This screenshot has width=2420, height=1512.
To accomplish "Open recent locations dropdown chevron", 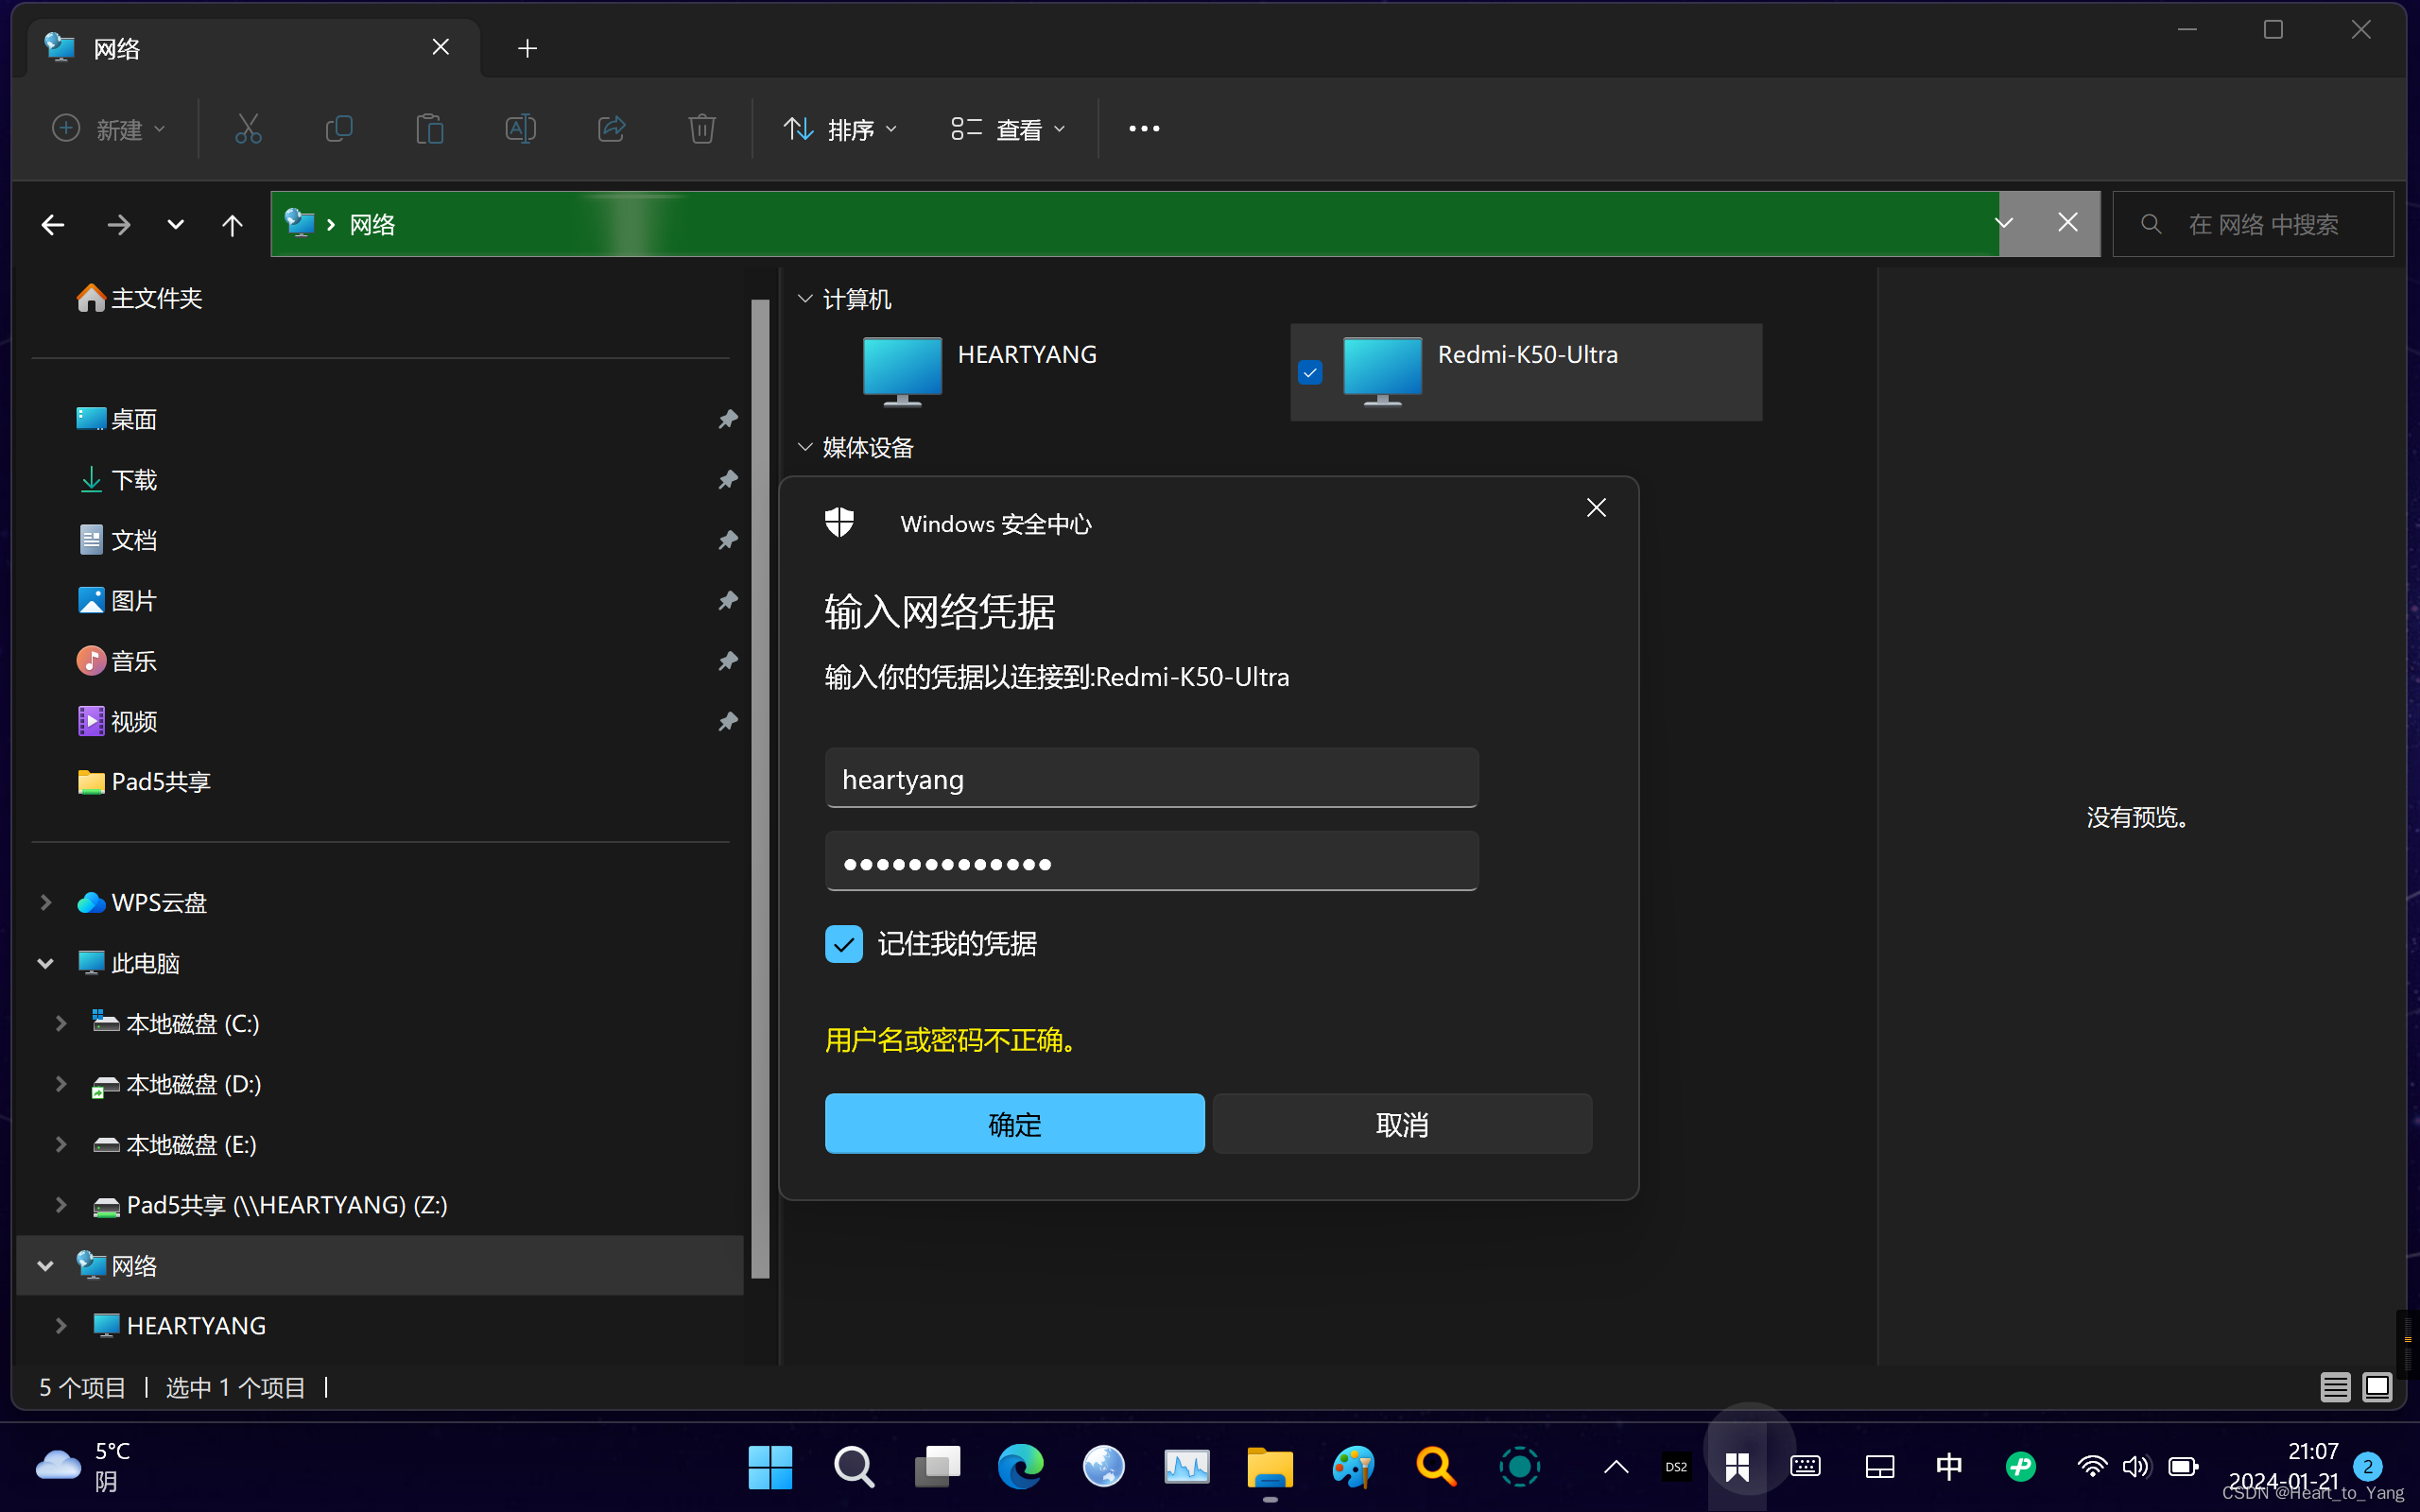I will pyautogui.click(x=175, y=224).
